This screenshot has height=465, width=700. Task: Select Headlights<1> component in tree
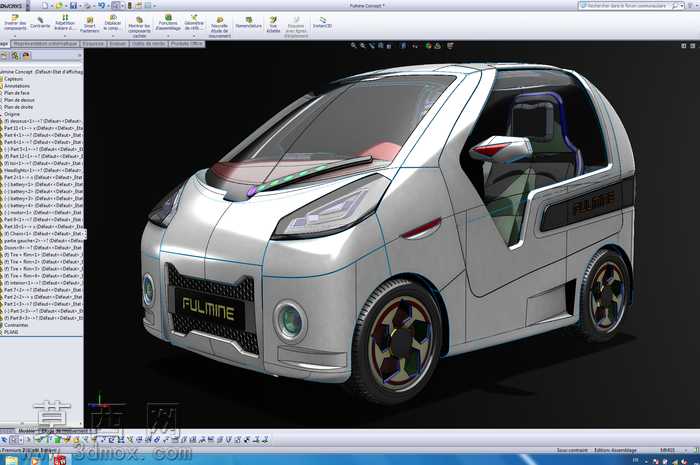[x=42, y=170]
